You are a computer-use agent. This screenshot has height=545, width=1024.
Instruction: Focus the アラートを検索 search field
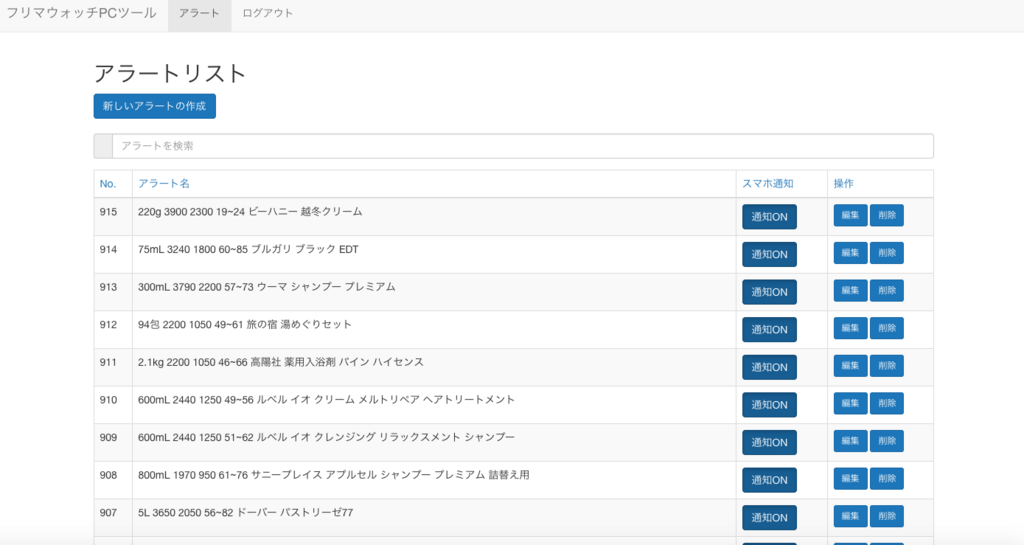(x=522, y=146)
